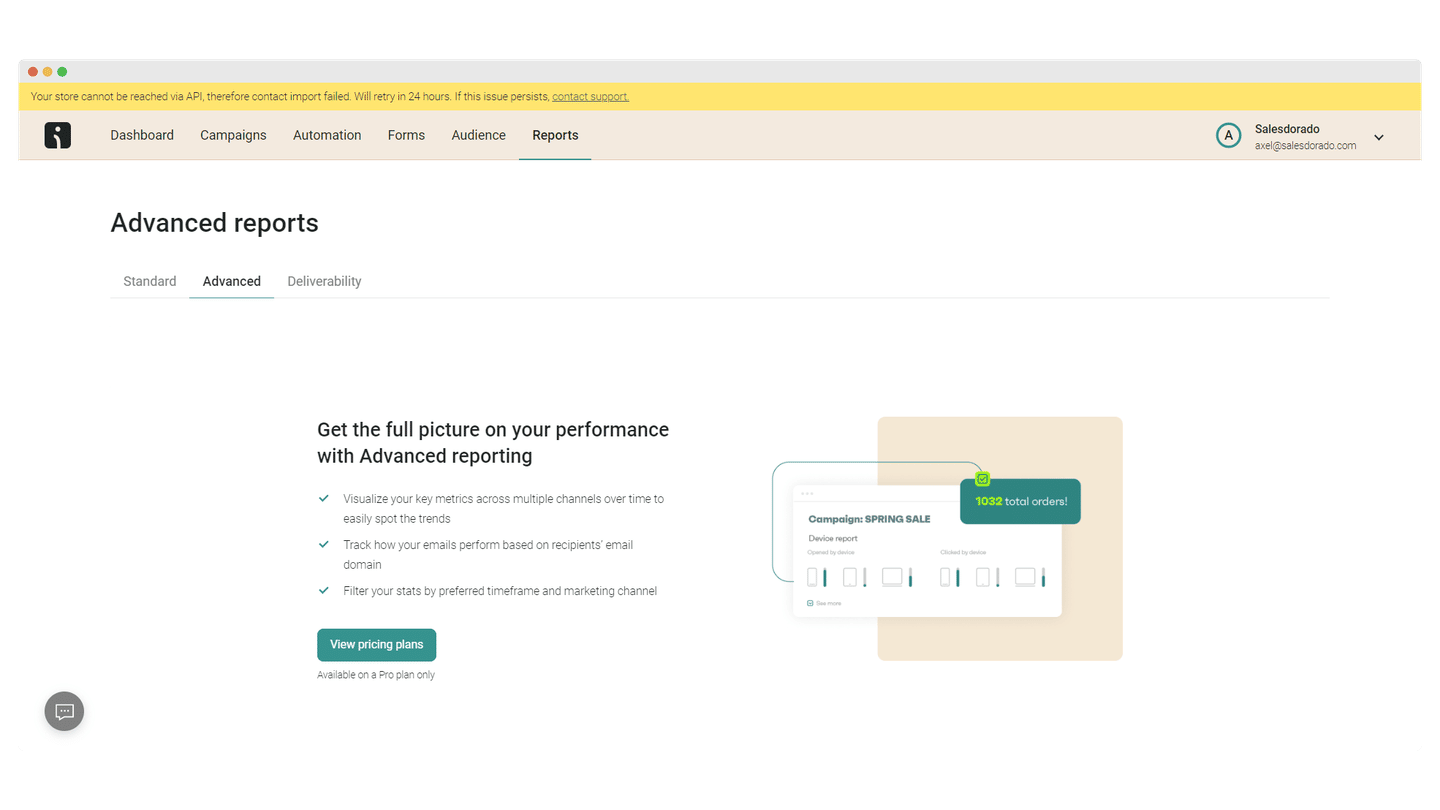
Task: Click View pricing plans button
Action: [376, 644]
